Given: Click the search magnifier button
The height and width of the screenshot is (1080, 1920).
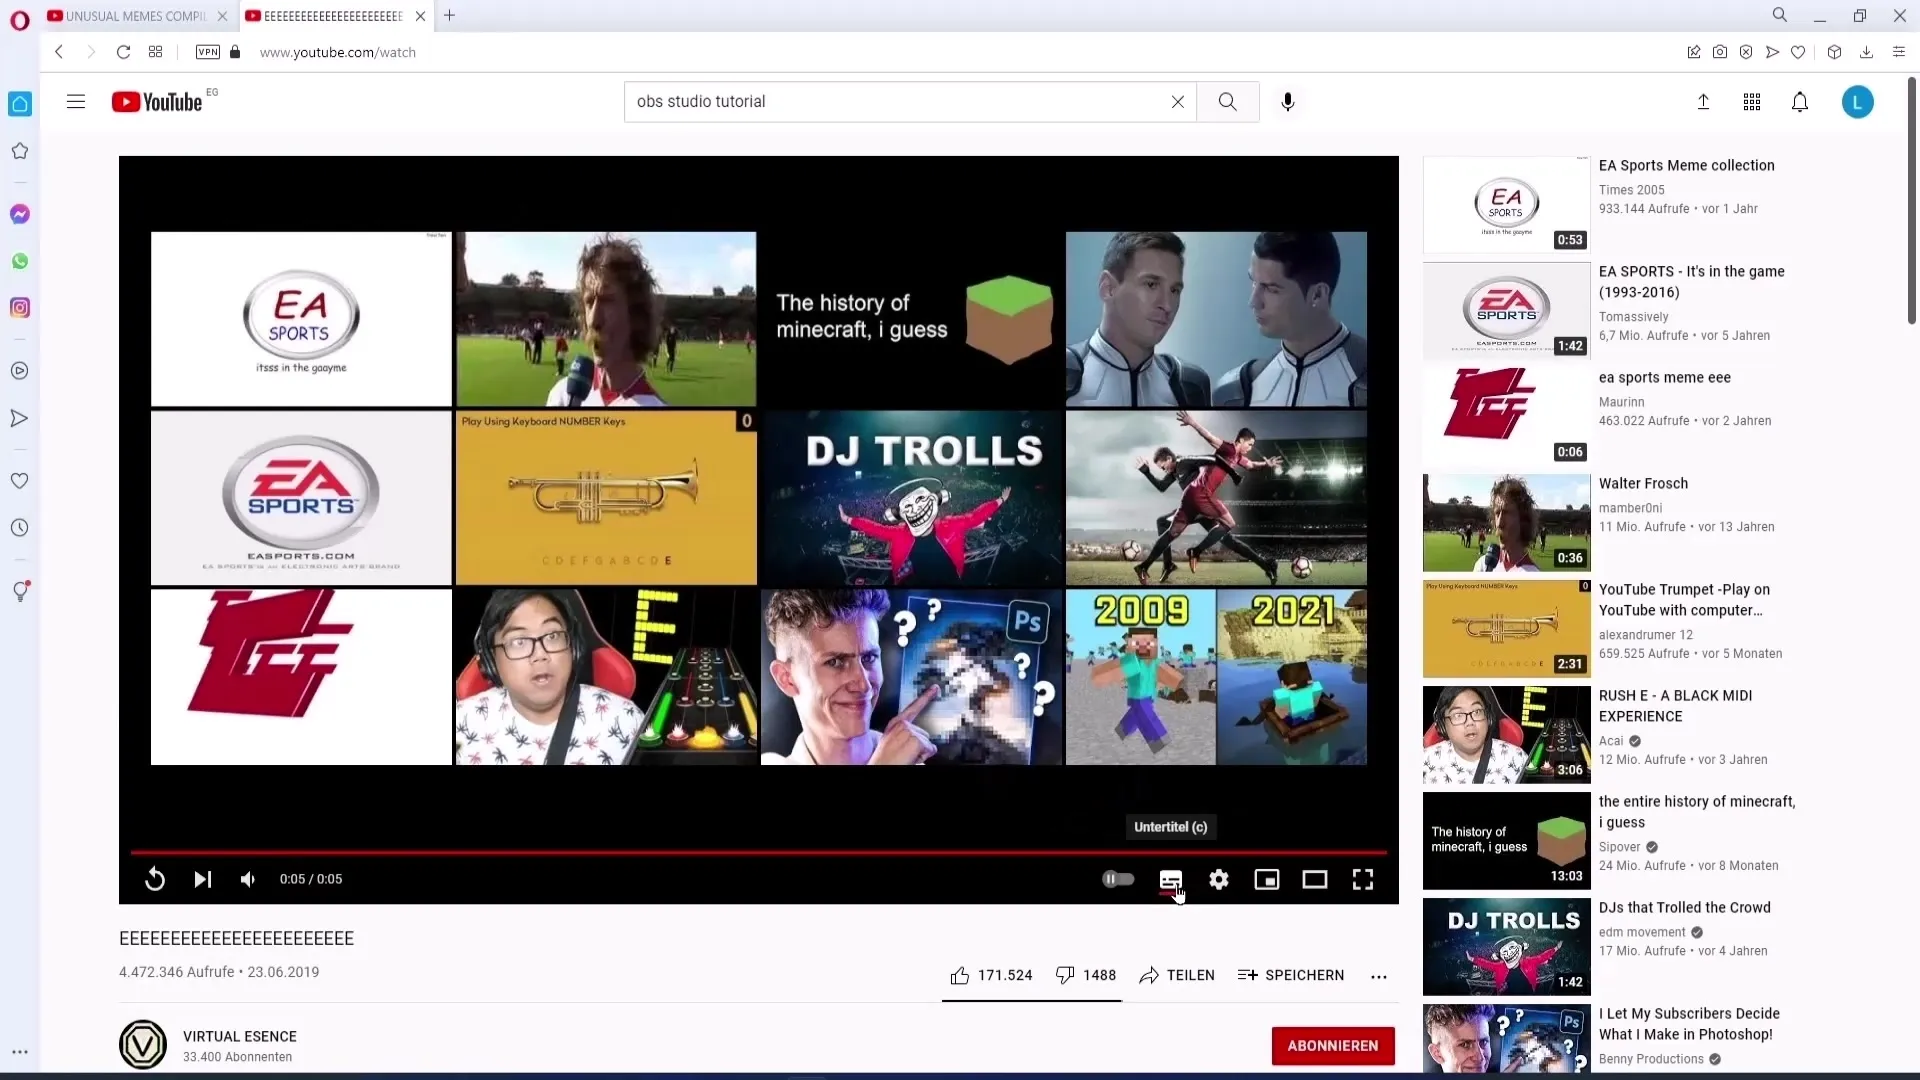Looking at the screenshot, I should (x=1227, y=101).
